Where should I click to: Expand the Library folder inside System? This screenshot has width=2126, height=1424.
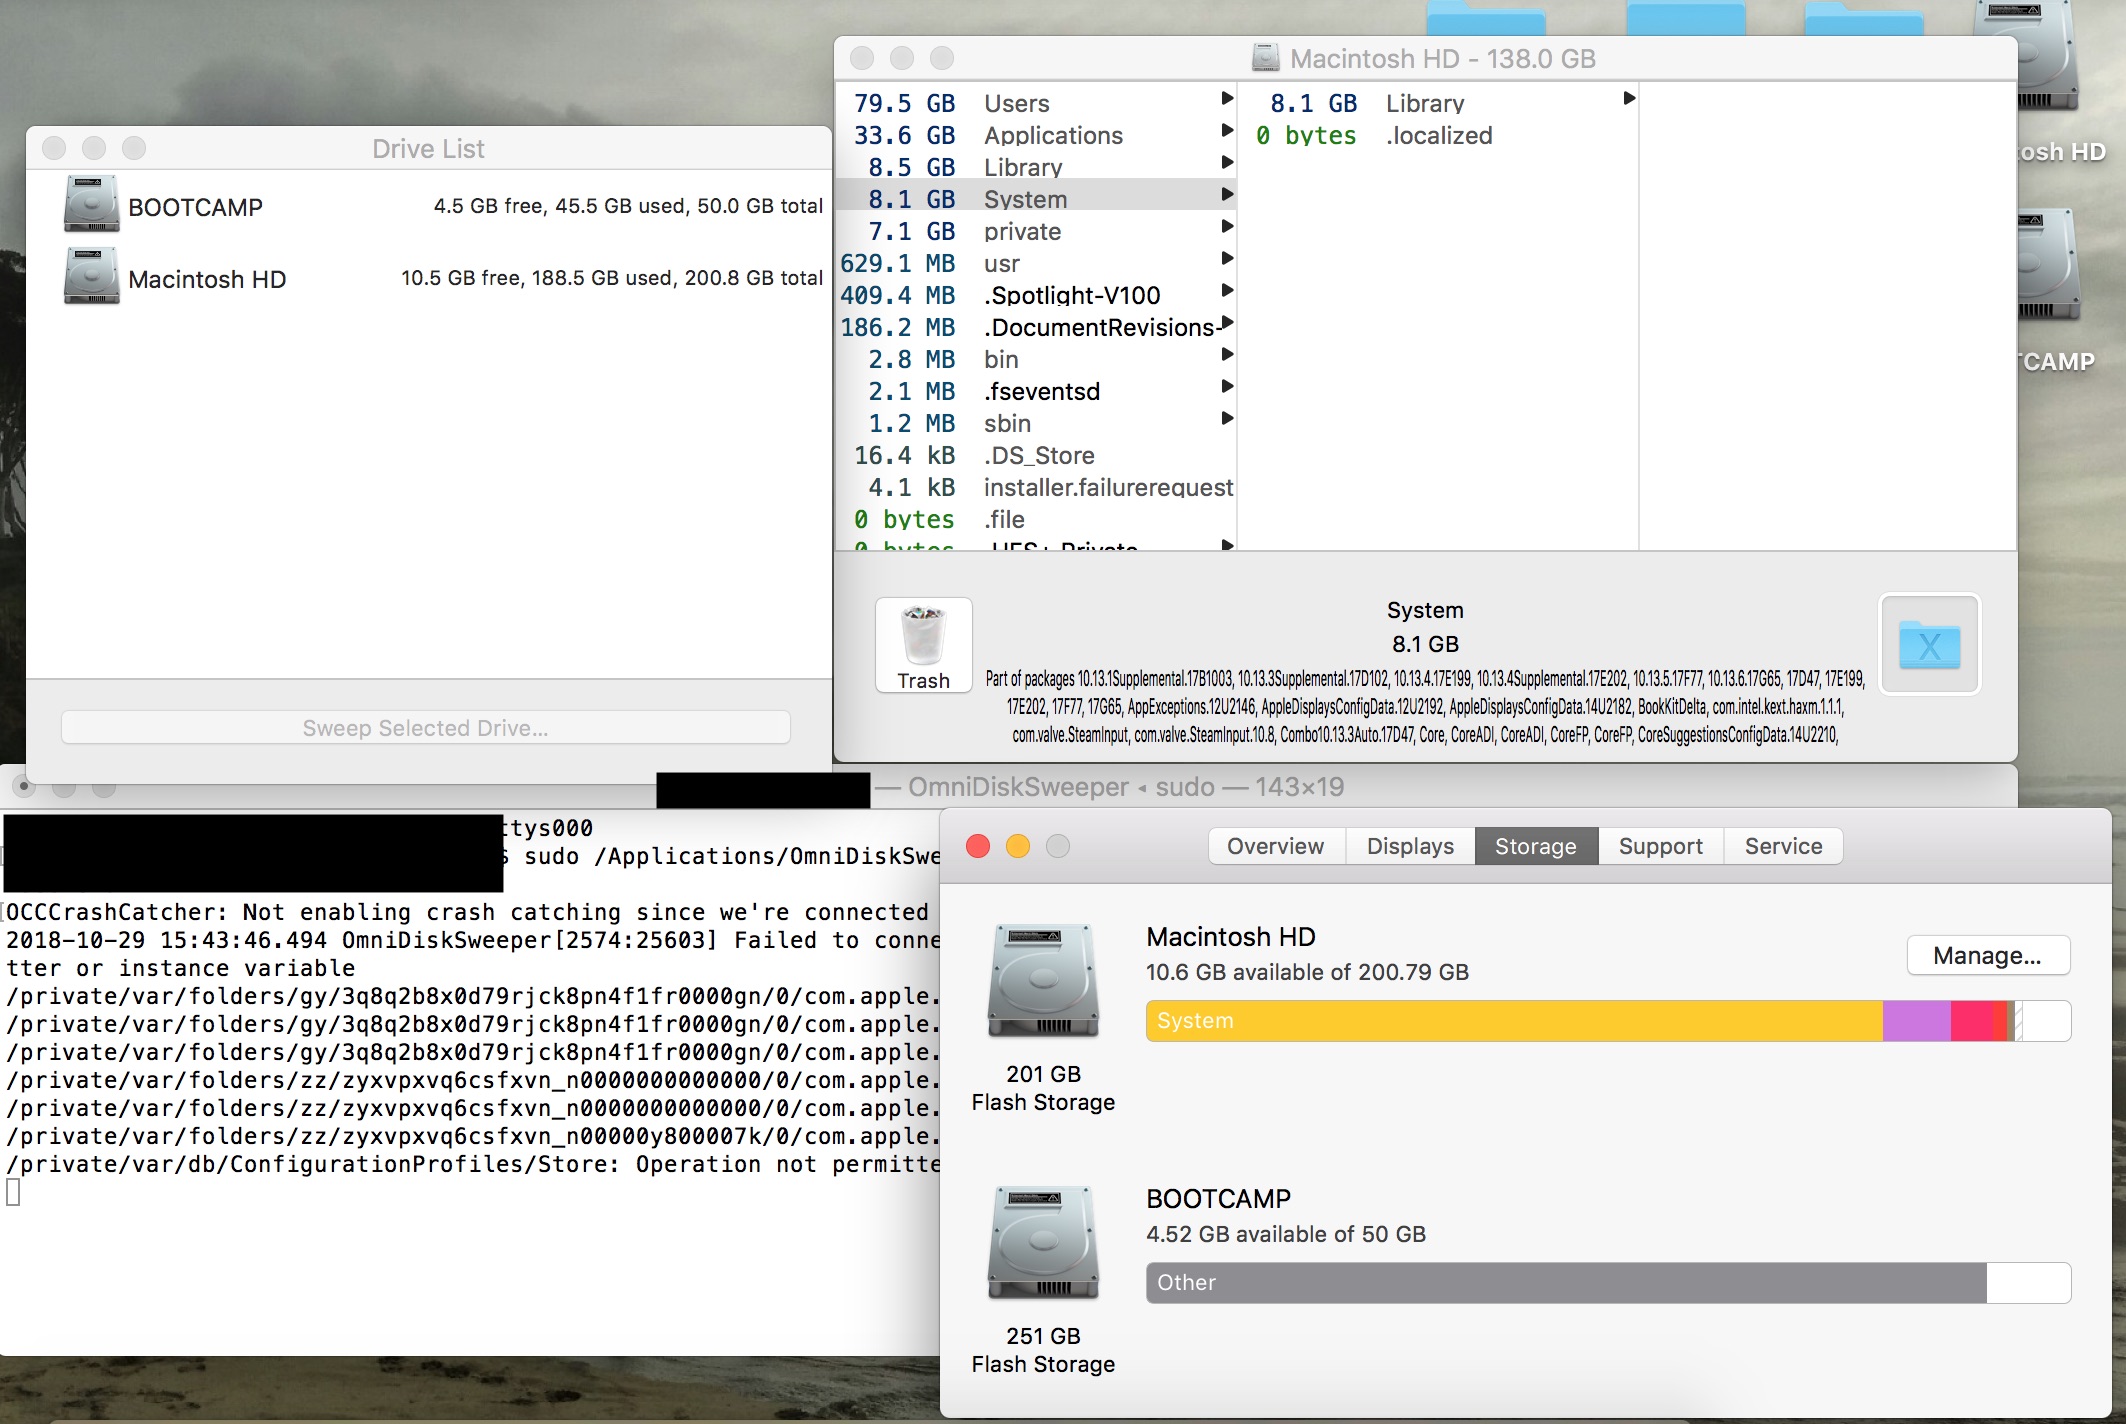click(x=1629, y=98)
